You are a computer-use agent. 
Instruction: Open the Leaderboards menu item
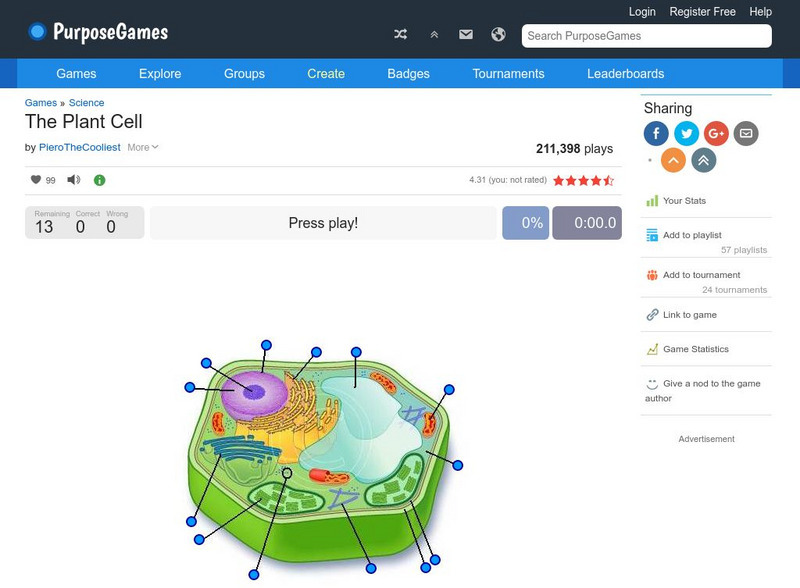click(625, 74)
